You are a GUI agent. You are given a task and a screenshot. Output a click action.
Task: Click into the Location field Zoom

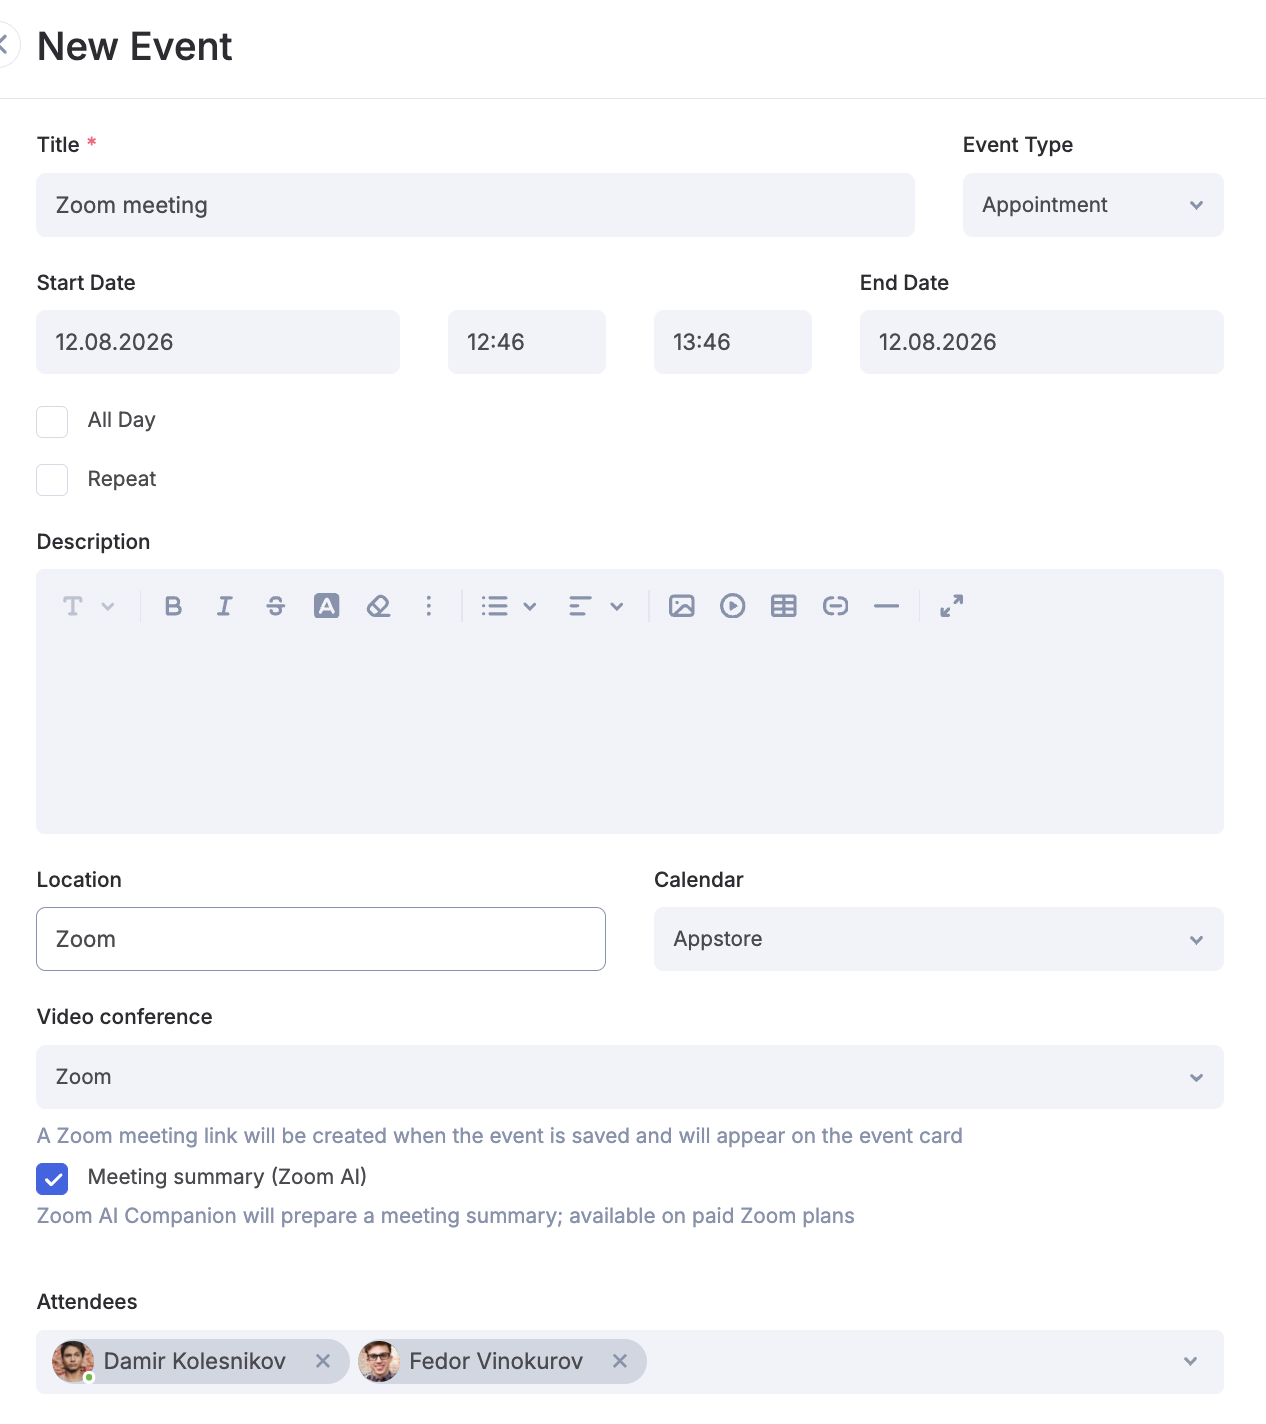tap(321, 939)
